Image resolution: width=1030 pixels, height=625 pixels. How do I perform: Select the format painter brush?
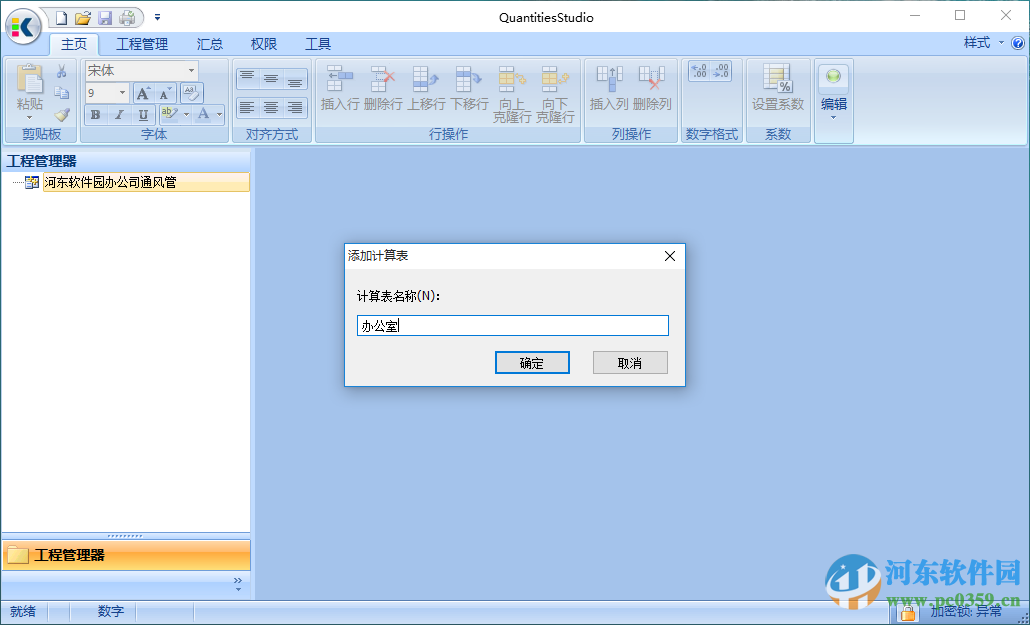pyautogui.click(x=62, y=114)
